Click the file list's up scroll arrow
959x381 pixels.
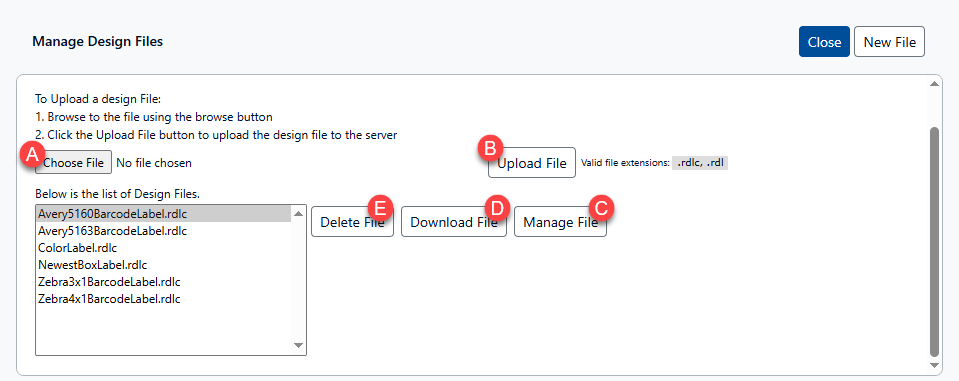tap(298, 213)
